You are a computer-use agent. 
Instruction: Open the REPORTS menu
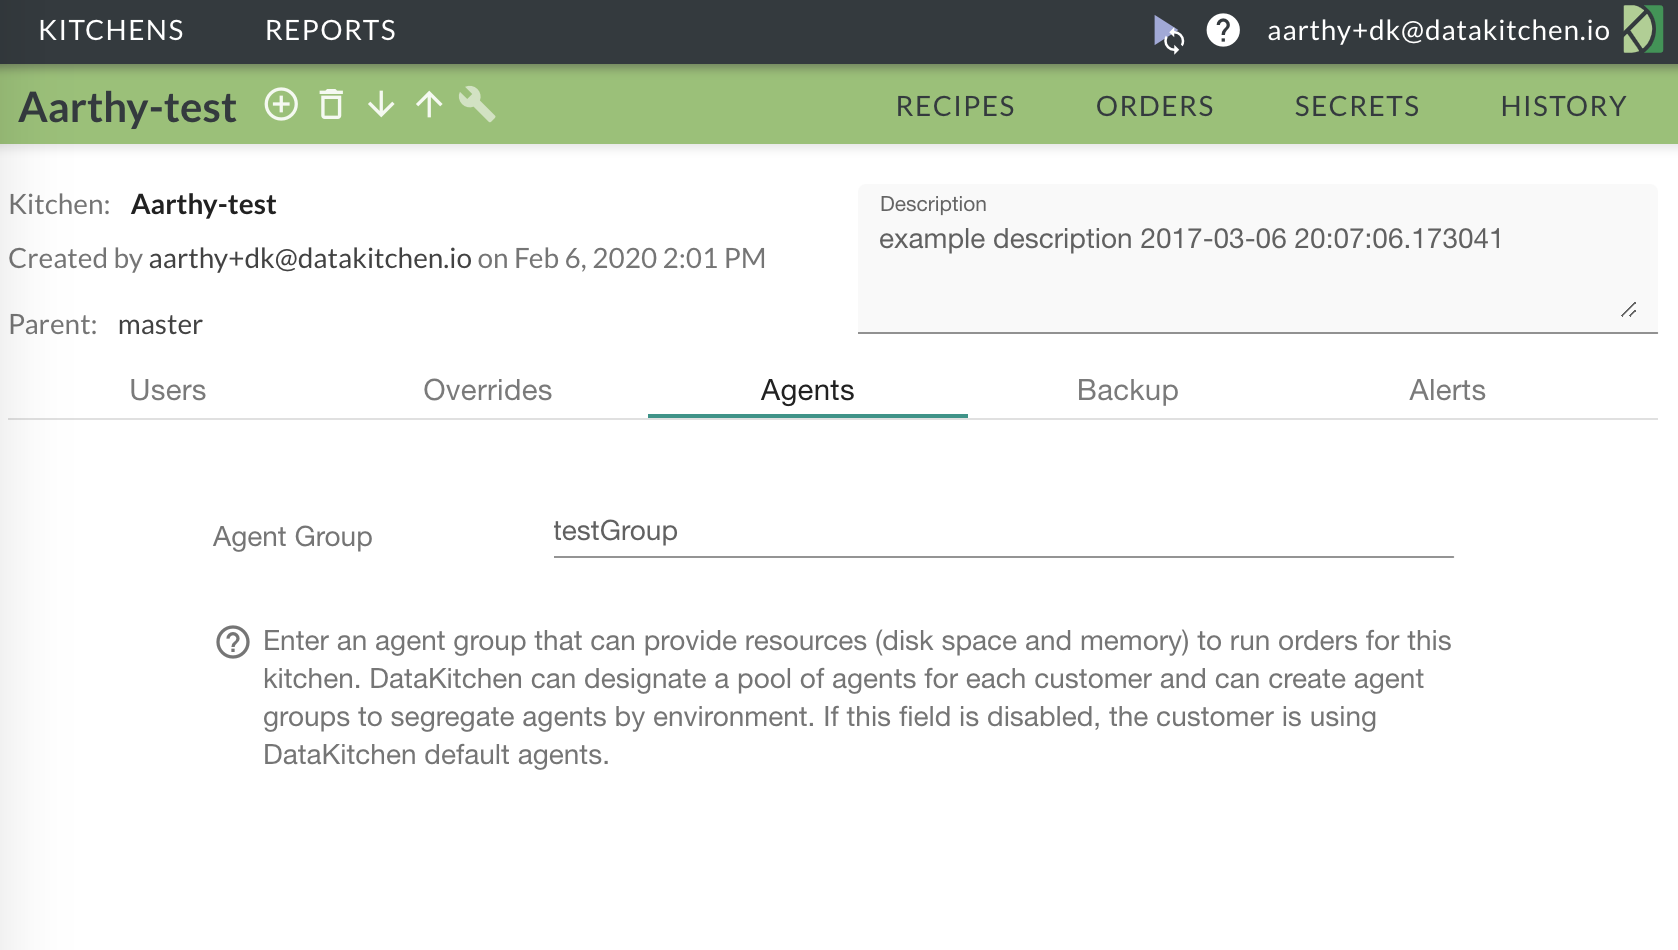point(331,30)
